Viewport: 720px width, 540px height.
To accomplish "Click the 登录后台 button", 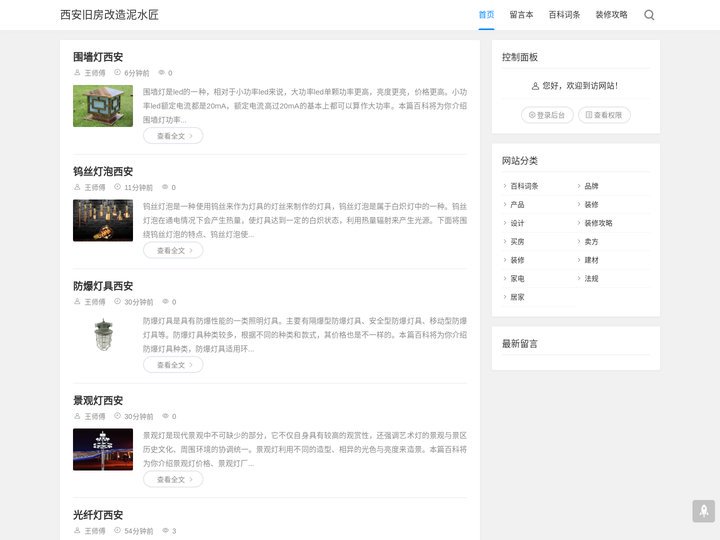I will (547, 115).
